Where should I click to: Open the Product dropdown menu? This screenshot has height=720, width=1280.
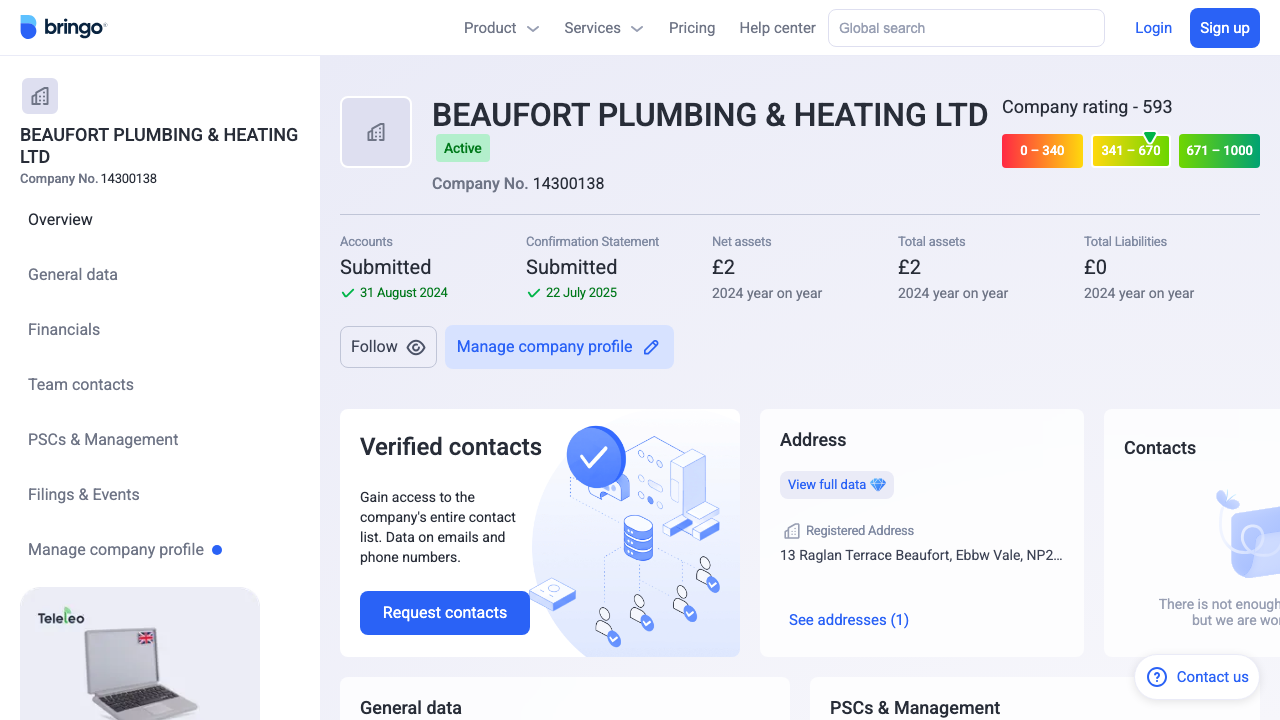[501, 28]
